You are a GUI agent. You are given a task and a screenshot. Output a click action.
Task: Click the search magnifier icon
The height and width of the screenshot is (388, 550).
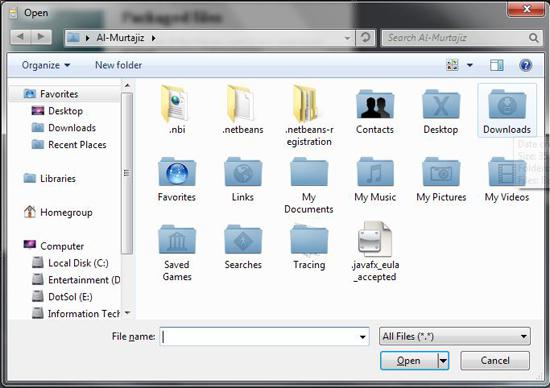tap(534, 38)
